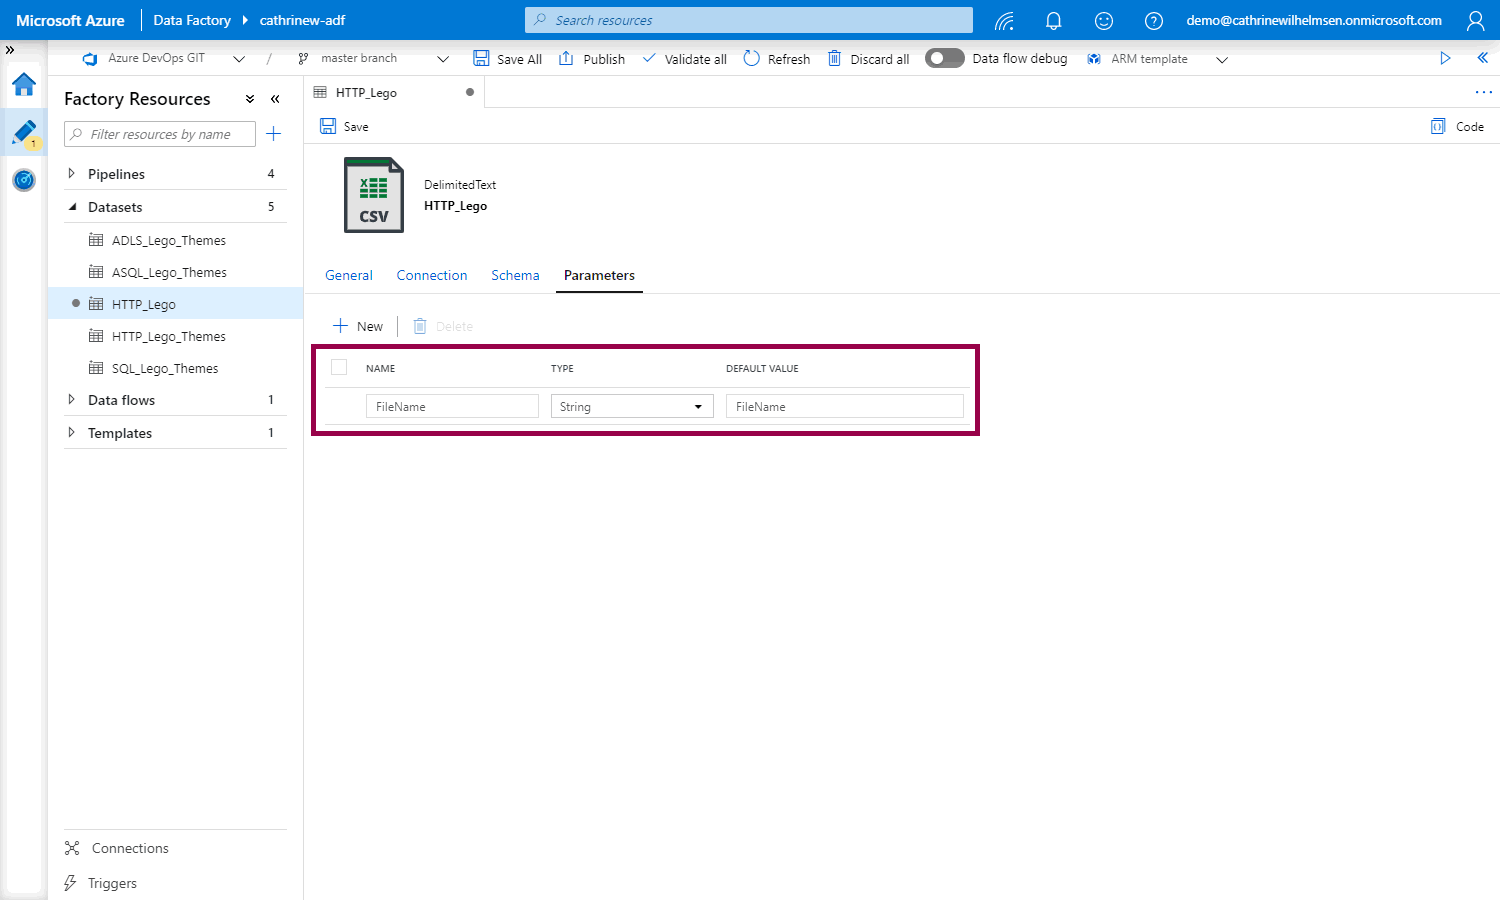Click the notifications bell icon
Viewport: 1500px width, 900px height.
coord(1053,21)
